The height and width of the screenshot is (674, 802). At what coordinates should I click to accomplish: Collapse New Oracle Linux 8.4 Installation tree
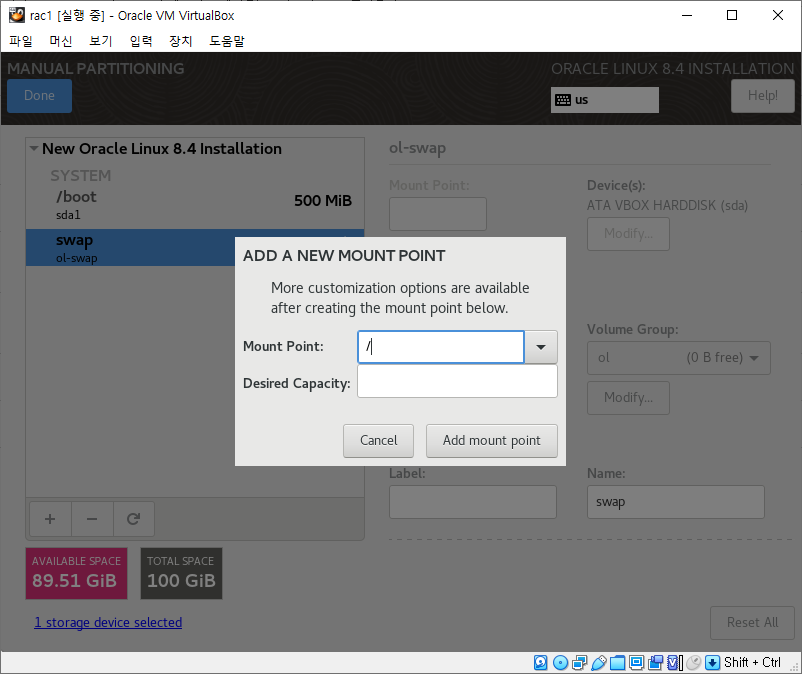(34, 149)
